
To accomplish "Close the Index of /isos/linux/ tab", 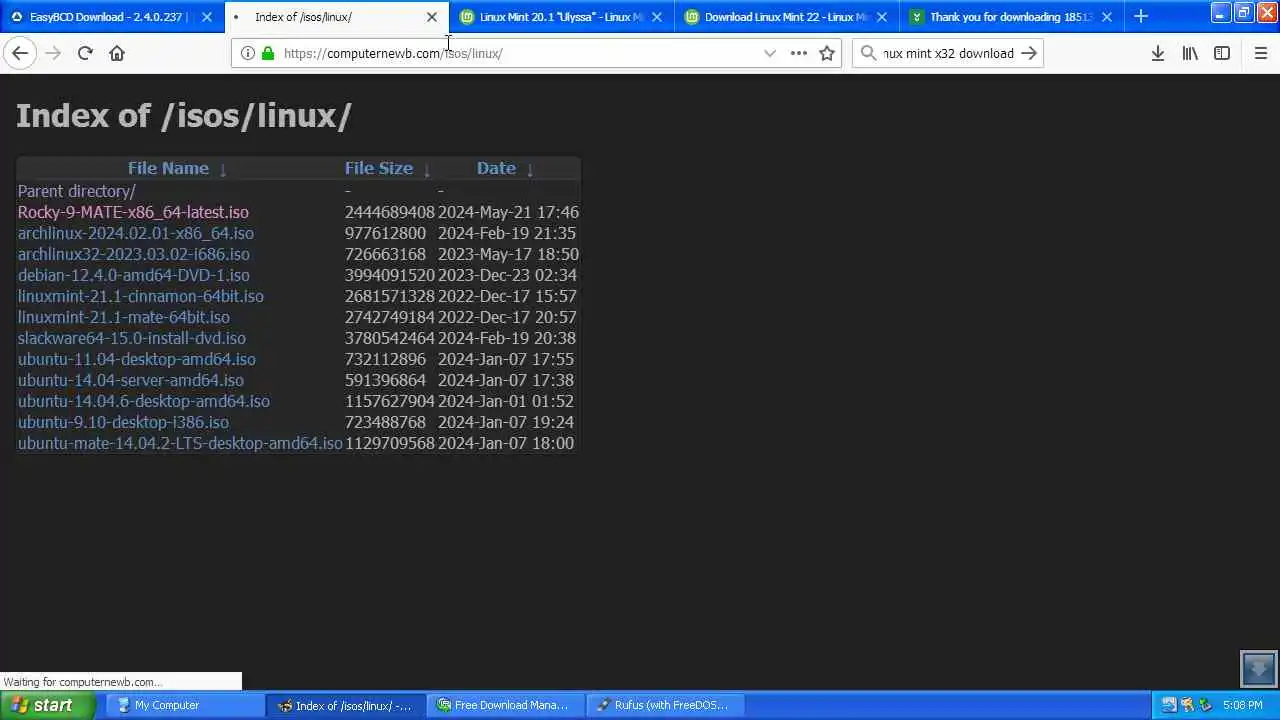I will tap(432, 17).
